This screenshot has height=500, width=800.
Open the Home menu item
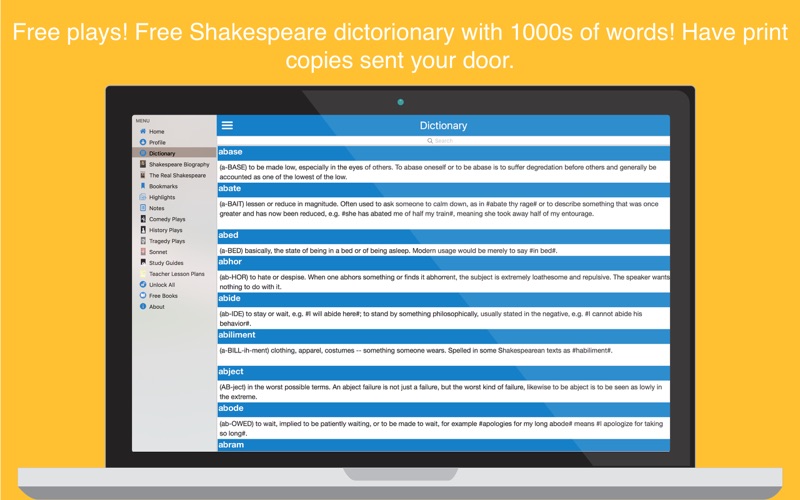(157, 132)
